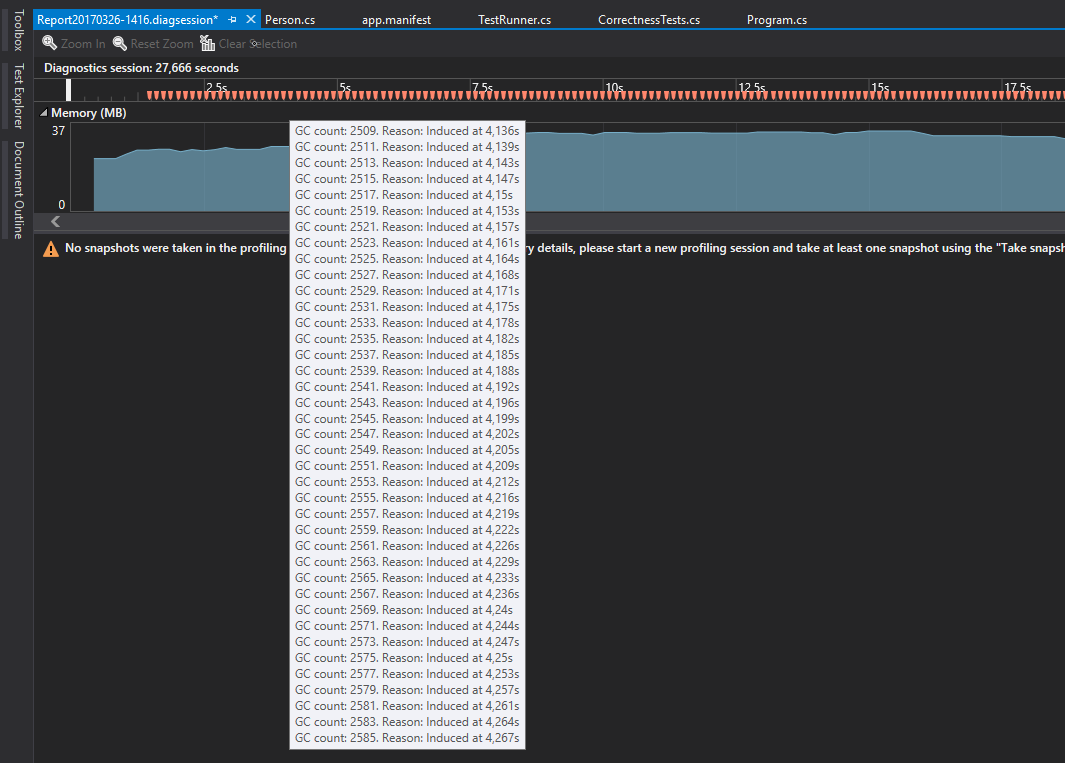Pin the Report20170326-1416.diagsession tab
The height and width of the screenshot is (763, 1065).
coord(232,20)
